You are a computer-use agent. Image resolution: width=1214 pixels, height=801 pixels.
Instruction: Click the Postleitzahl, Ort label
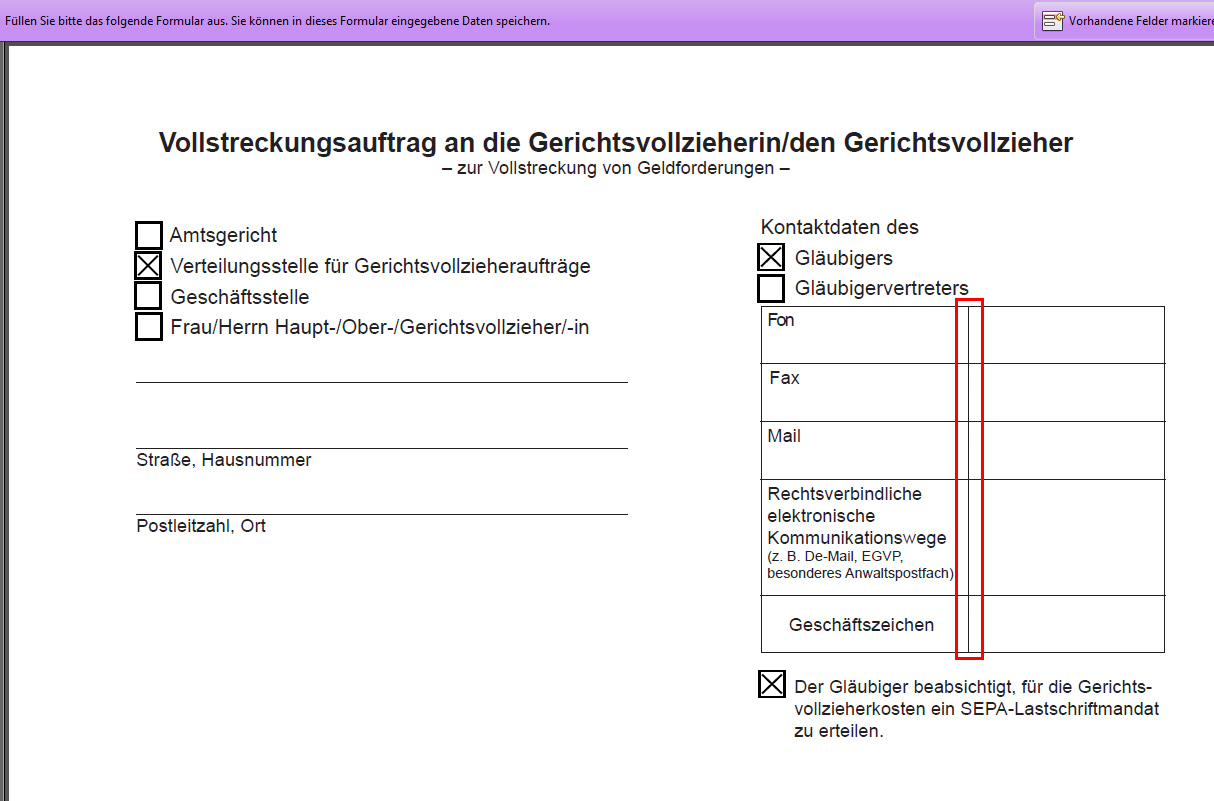(x=201, y=526)
